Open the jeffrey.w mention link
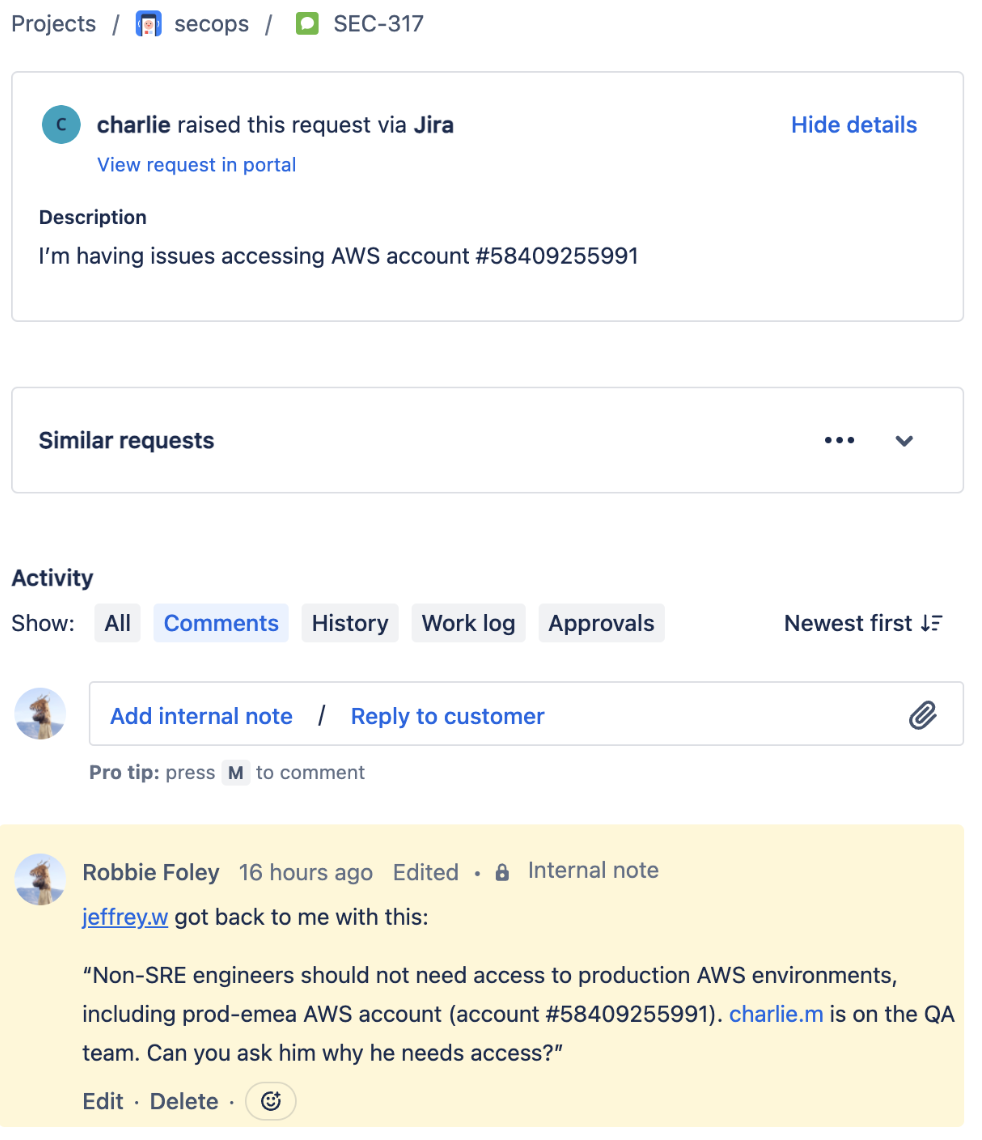Image resolution: width=982 pixels, height=1140 pixels. (x=125, y=917)
